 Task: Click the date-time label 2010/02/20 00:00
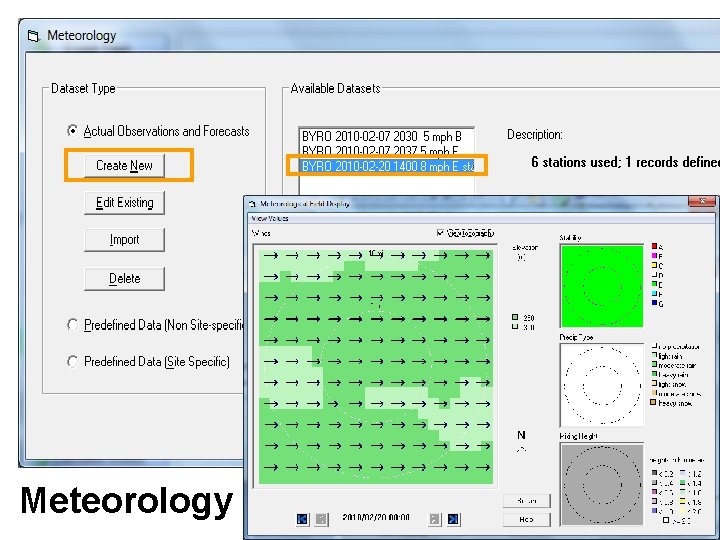pyautogui.click(x=376, y=518)
